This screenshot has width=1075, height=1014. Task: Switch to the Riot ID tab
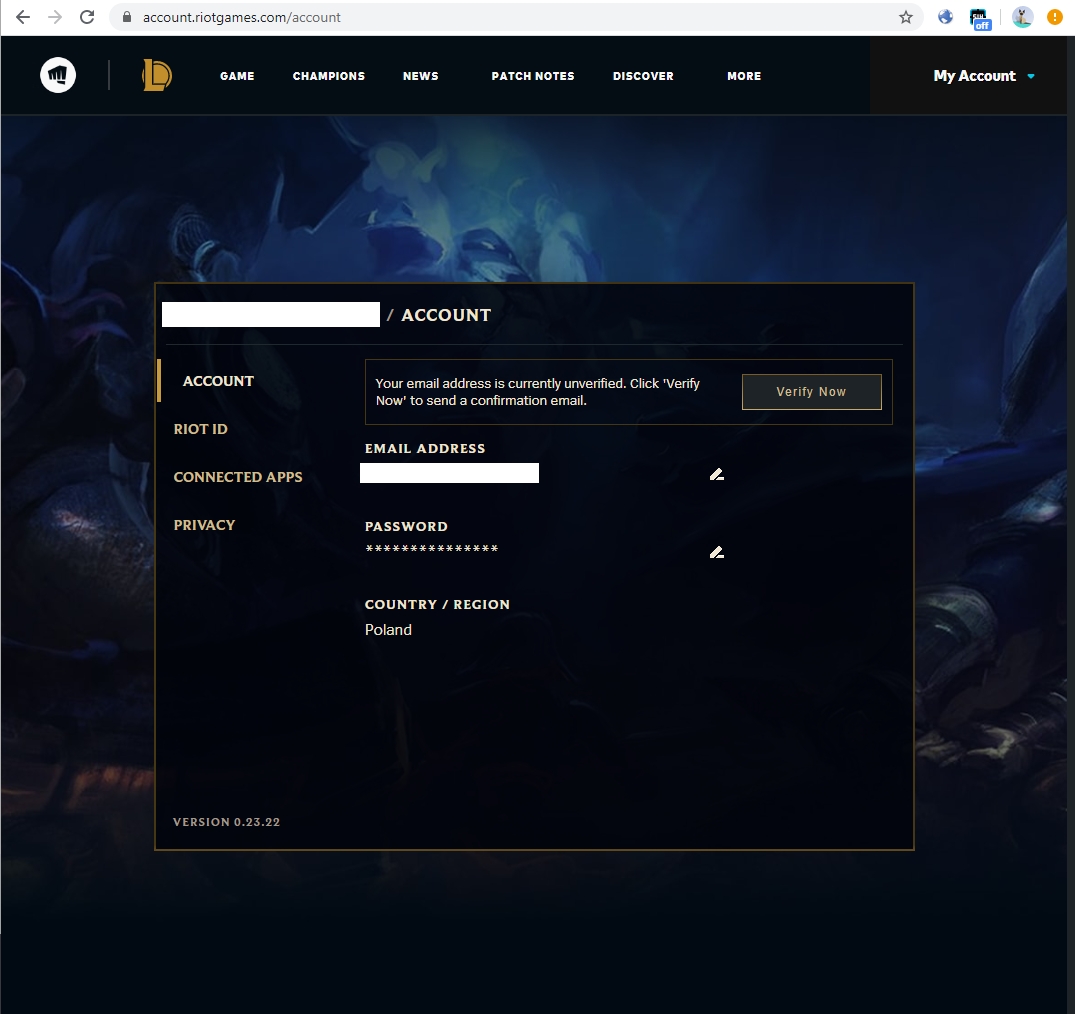point(201,429)
